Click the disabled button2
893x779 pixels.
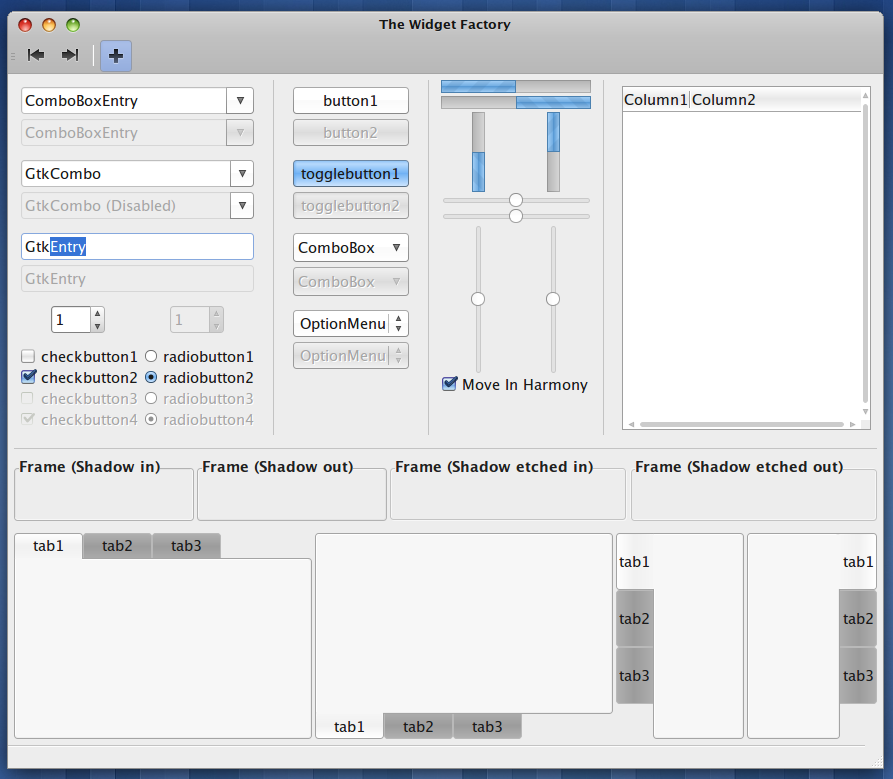(x=351, y=133)
